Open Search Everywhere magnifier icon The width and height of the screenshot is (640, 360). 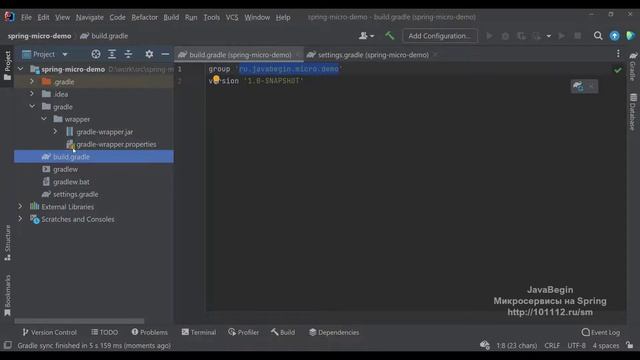point(598,36)
